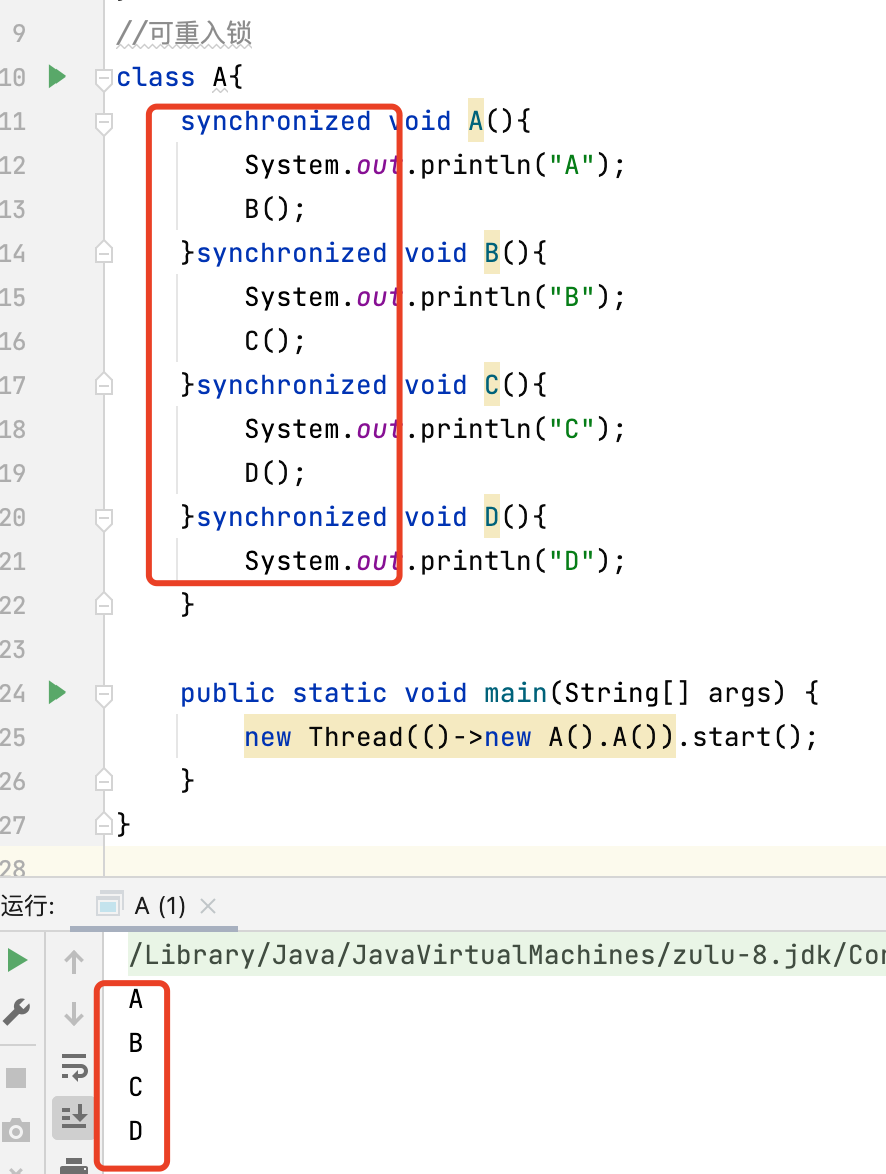Close the 'A (1)' run tab

(x=208, y=906)
